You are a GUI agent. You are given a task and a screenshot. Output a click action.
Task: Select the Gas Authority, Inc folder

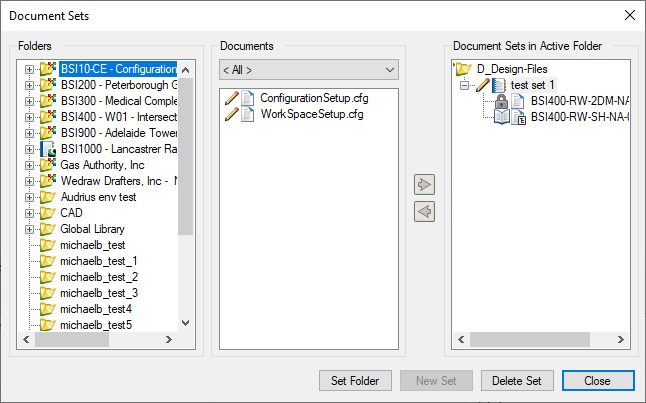click(104, 165)
